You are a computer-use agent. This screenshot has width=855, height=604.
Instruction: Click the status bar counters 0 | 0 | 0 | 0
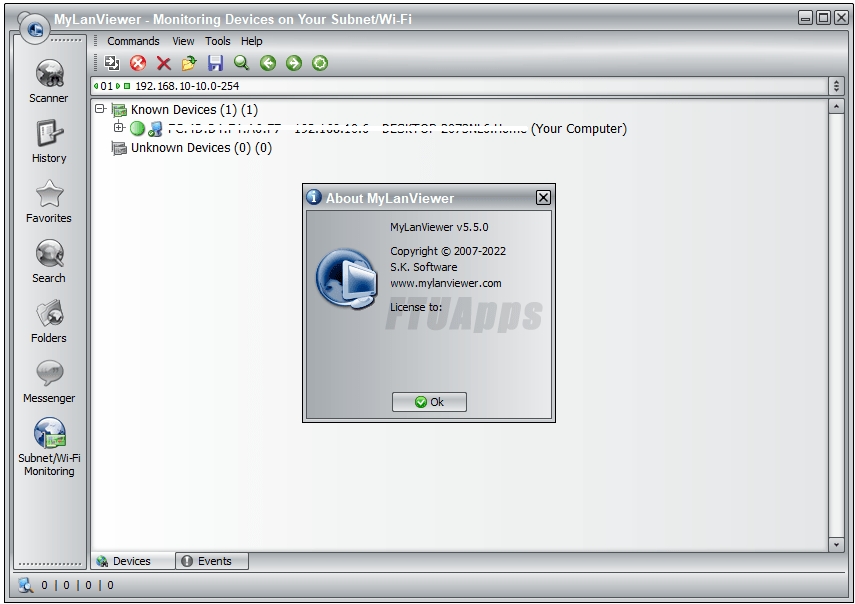click(77, 585)
